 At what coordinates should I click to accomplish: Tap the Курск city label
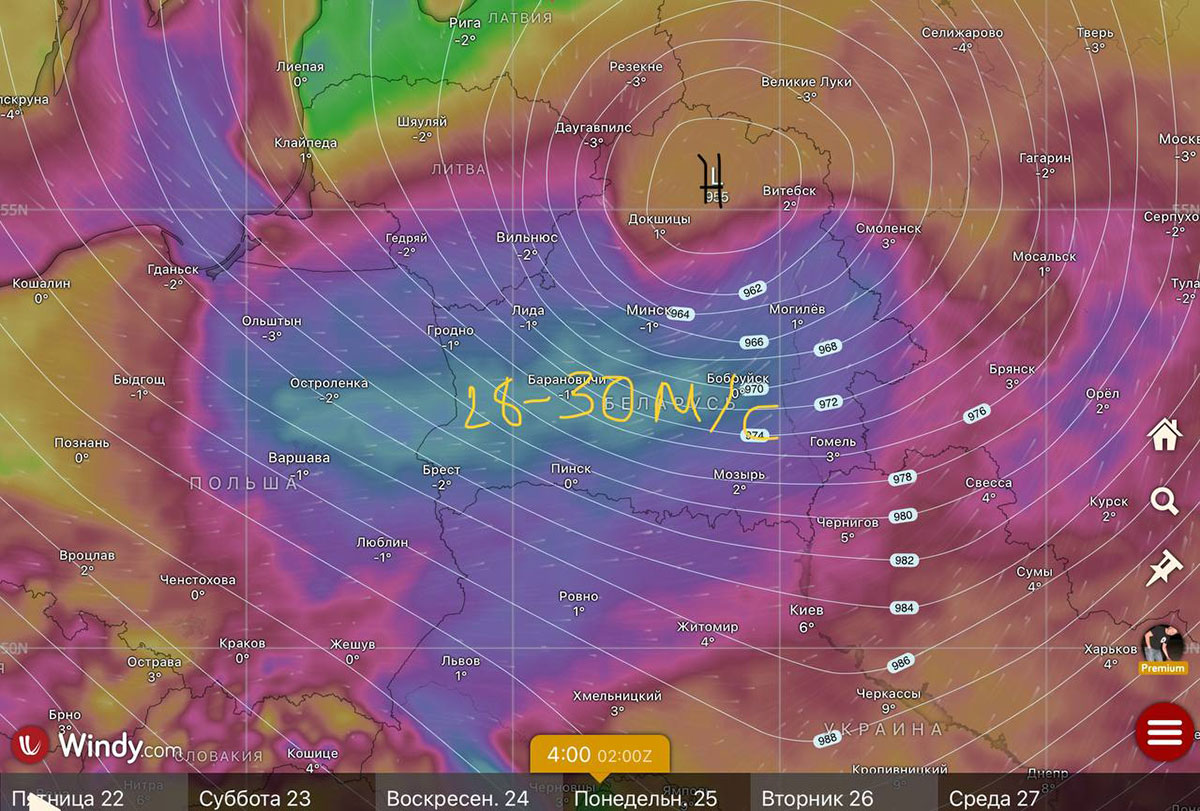(1108, 502)
